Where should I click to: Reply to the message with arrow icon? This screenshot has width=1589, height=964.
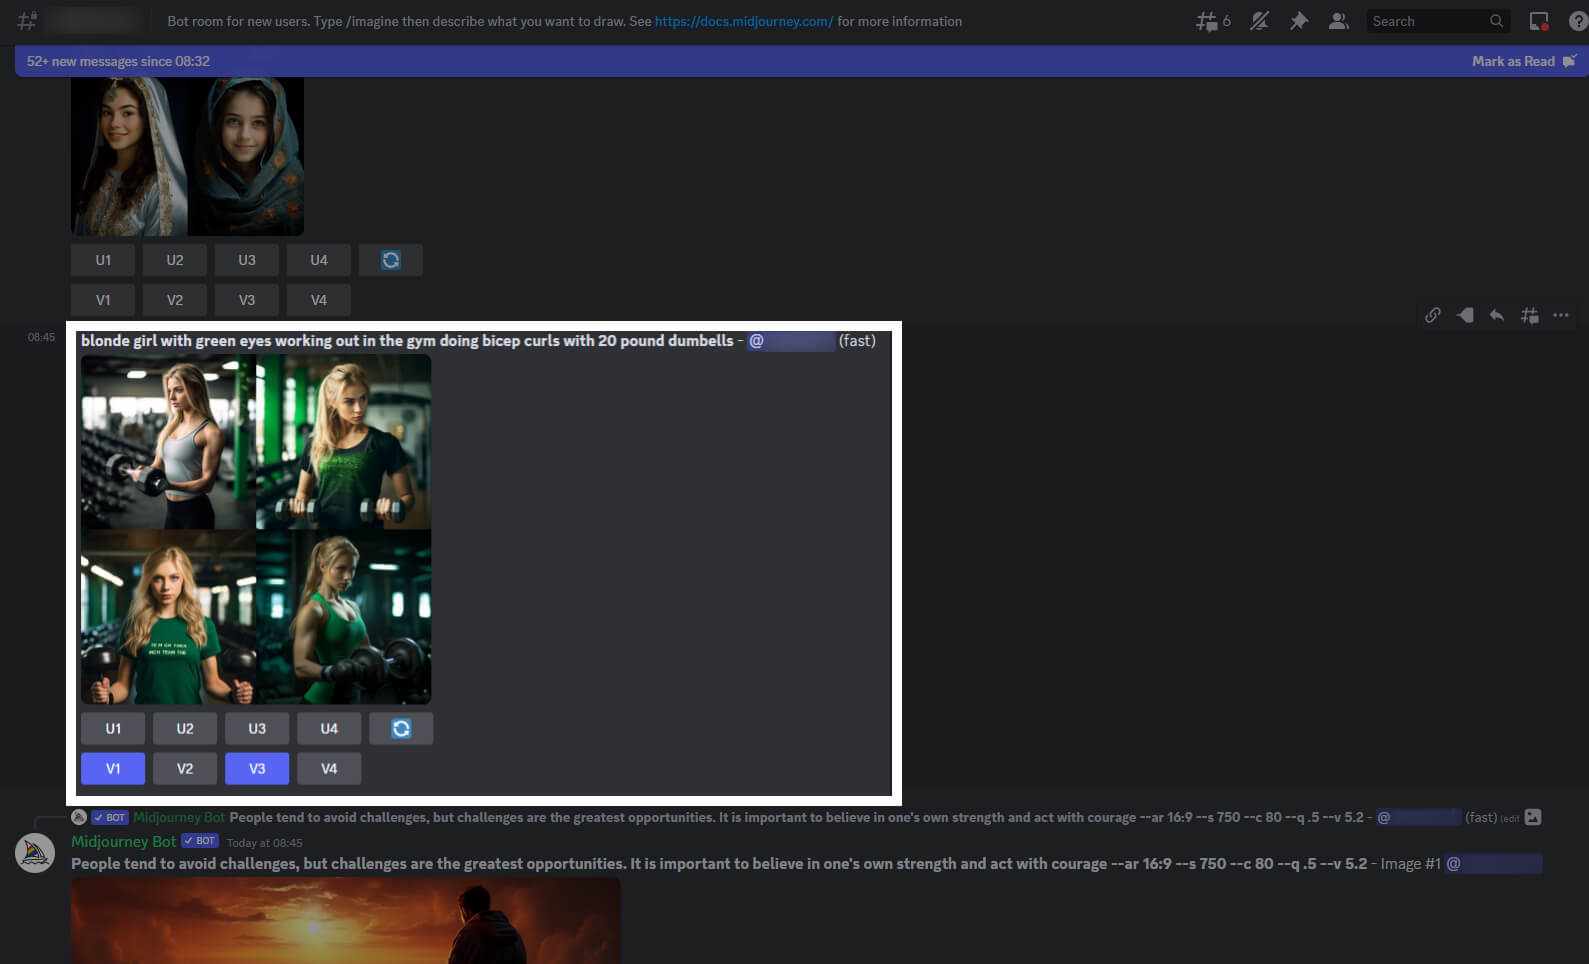[x=1496, y=315]
